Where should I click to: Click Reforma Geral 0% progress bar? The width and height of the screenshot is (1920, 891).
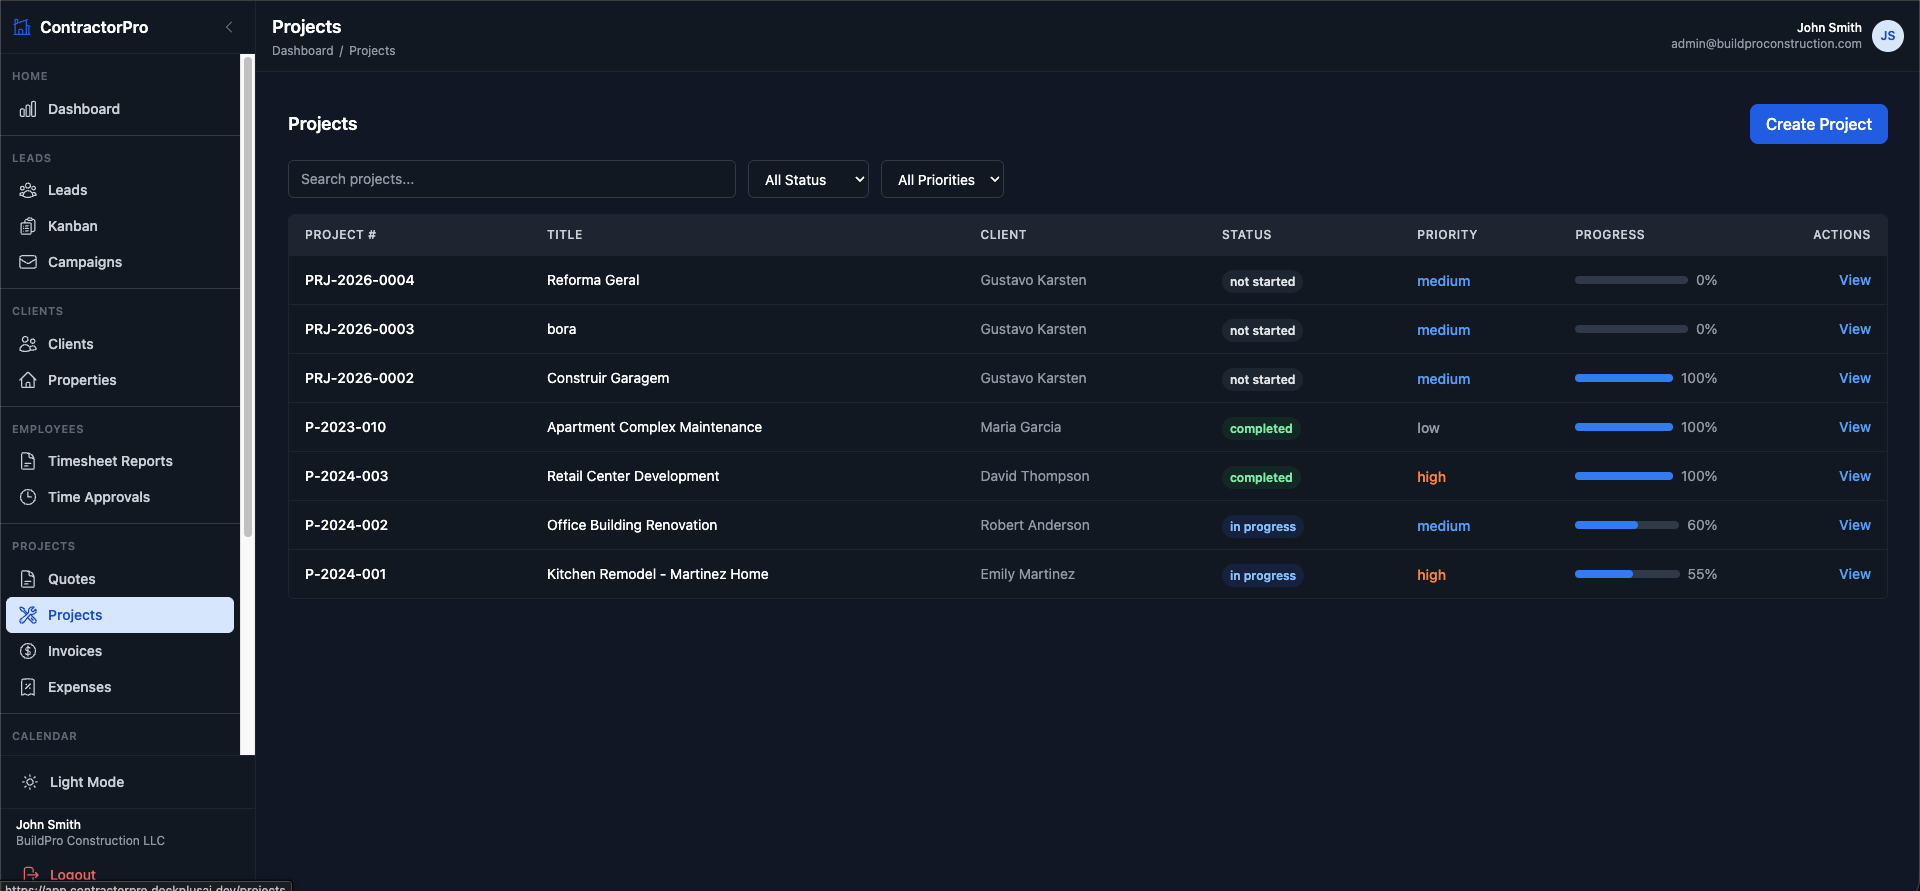tap(1631, 280)
